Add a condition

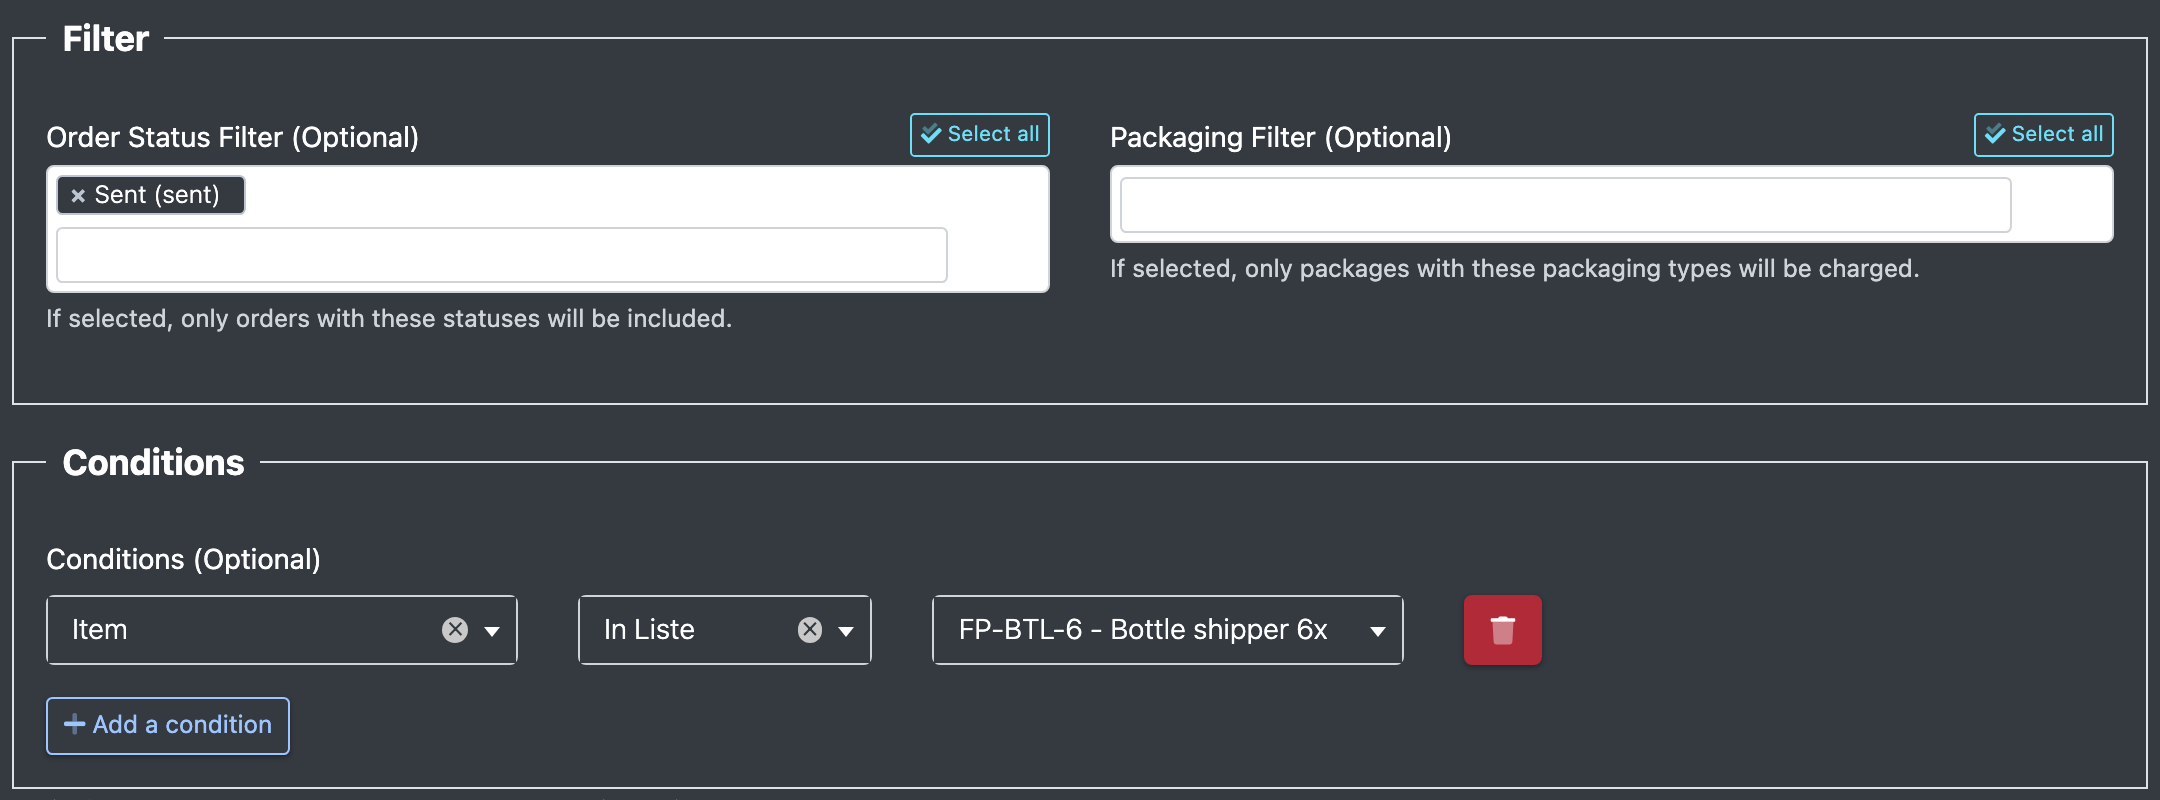(x=168, y=725)
